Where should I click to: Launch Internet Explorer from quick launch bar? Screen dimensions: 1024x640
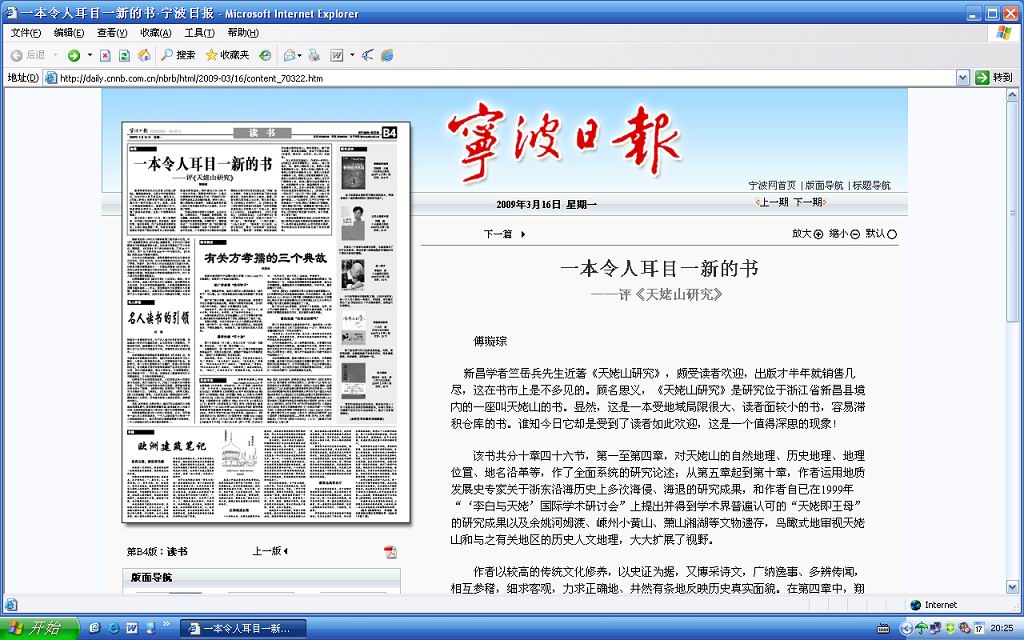113,628
